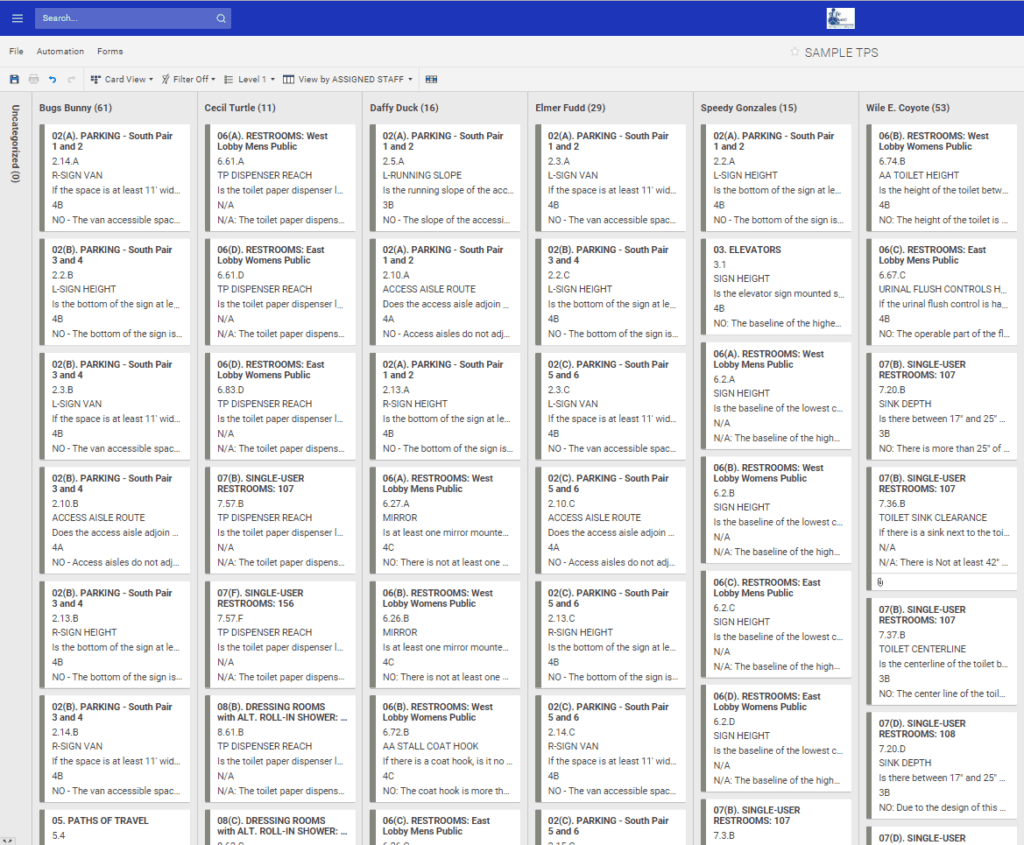Select Bugs Bunny (61) column header

pos(75,108)
